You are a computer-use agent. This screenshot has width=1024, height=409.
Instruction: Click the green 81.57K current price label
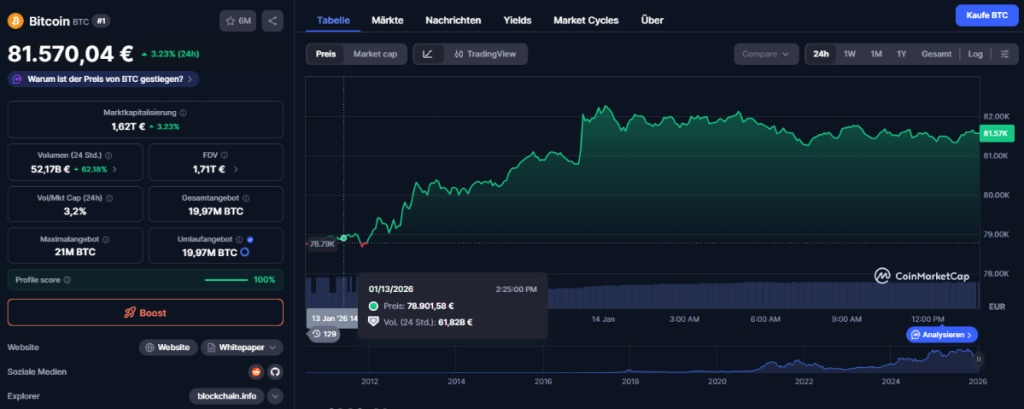pos(997,133)
